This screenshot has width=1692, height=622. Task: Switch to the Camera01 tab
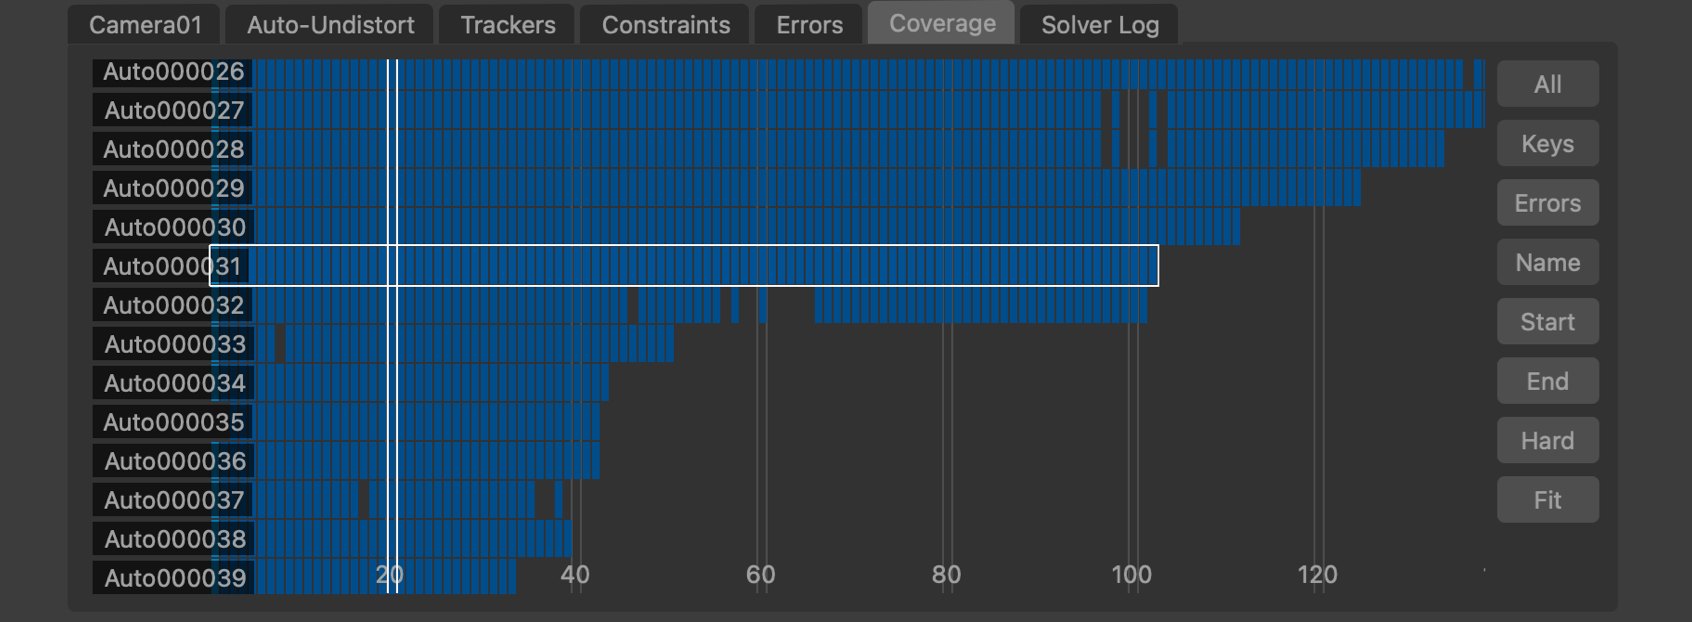pos(145,25)
